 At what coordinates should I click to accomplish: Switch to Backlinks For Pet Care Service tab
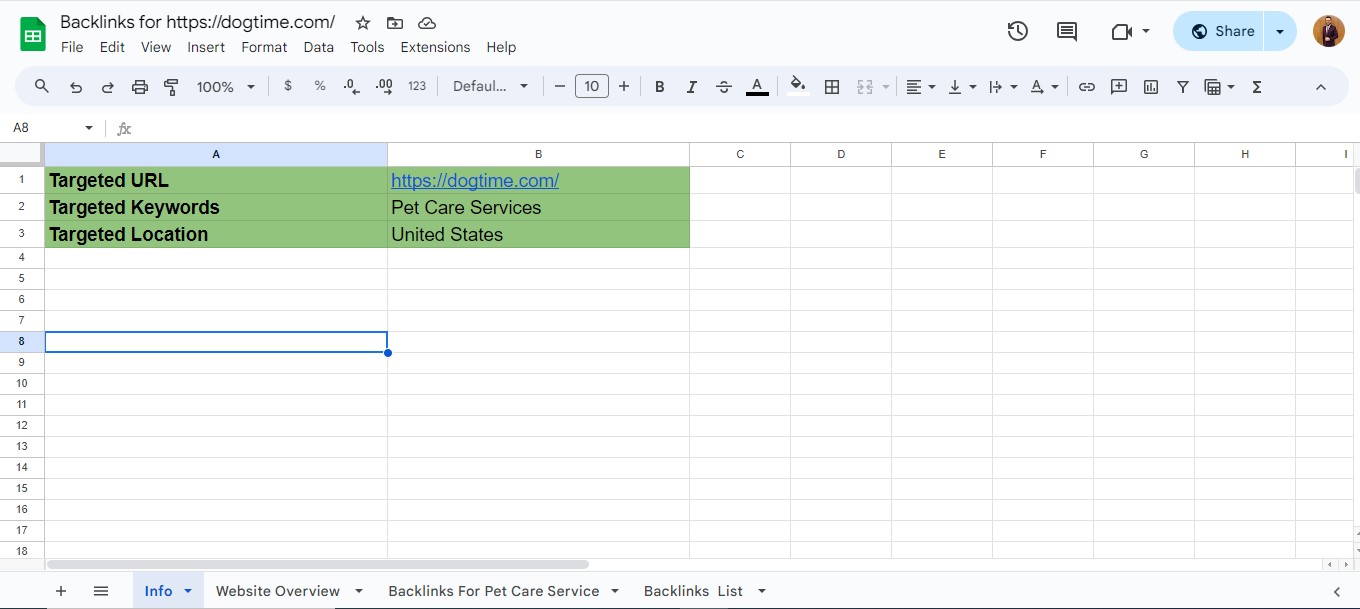494,591
